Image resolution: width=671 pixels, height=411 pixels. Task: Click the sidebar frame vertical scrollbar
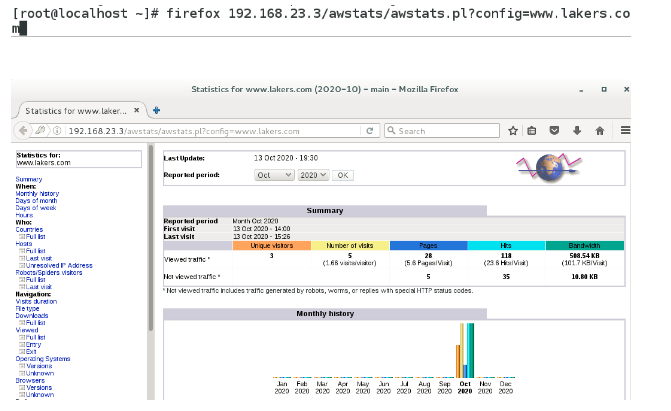151,238
